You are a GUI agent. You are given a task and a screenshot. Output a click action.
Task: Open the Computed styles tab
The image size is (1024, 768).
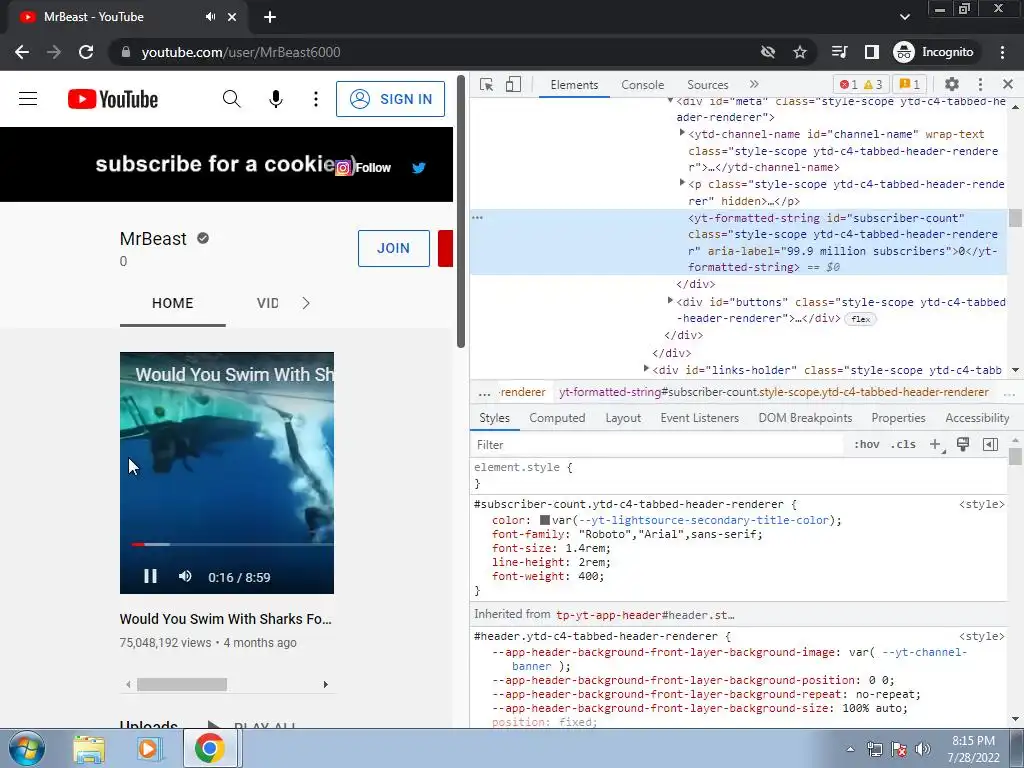coord(557,418)
